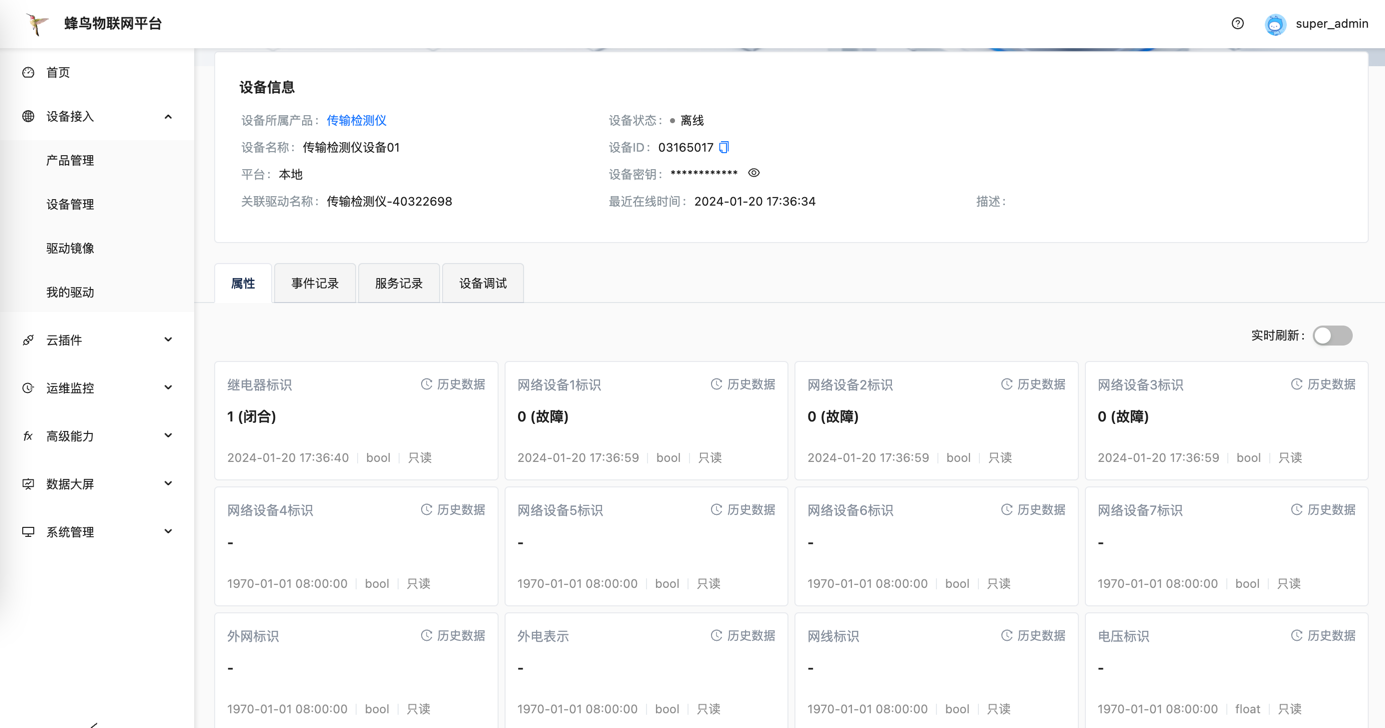Click the online time 2024-01-20 17:36:34
Viewport: 1385px width, 728px height.
(x=755, y=201)
